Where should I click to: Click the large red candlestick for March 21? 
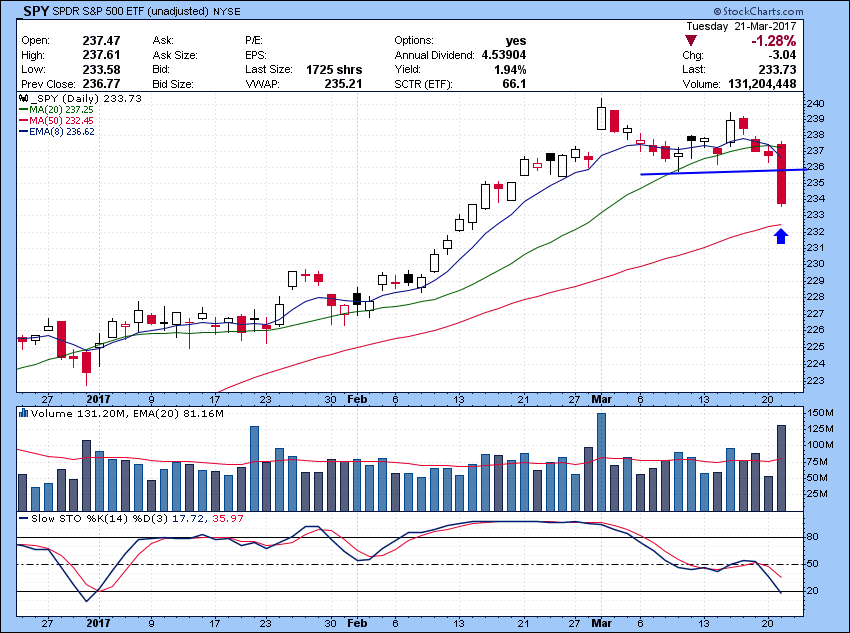(781, 173)
